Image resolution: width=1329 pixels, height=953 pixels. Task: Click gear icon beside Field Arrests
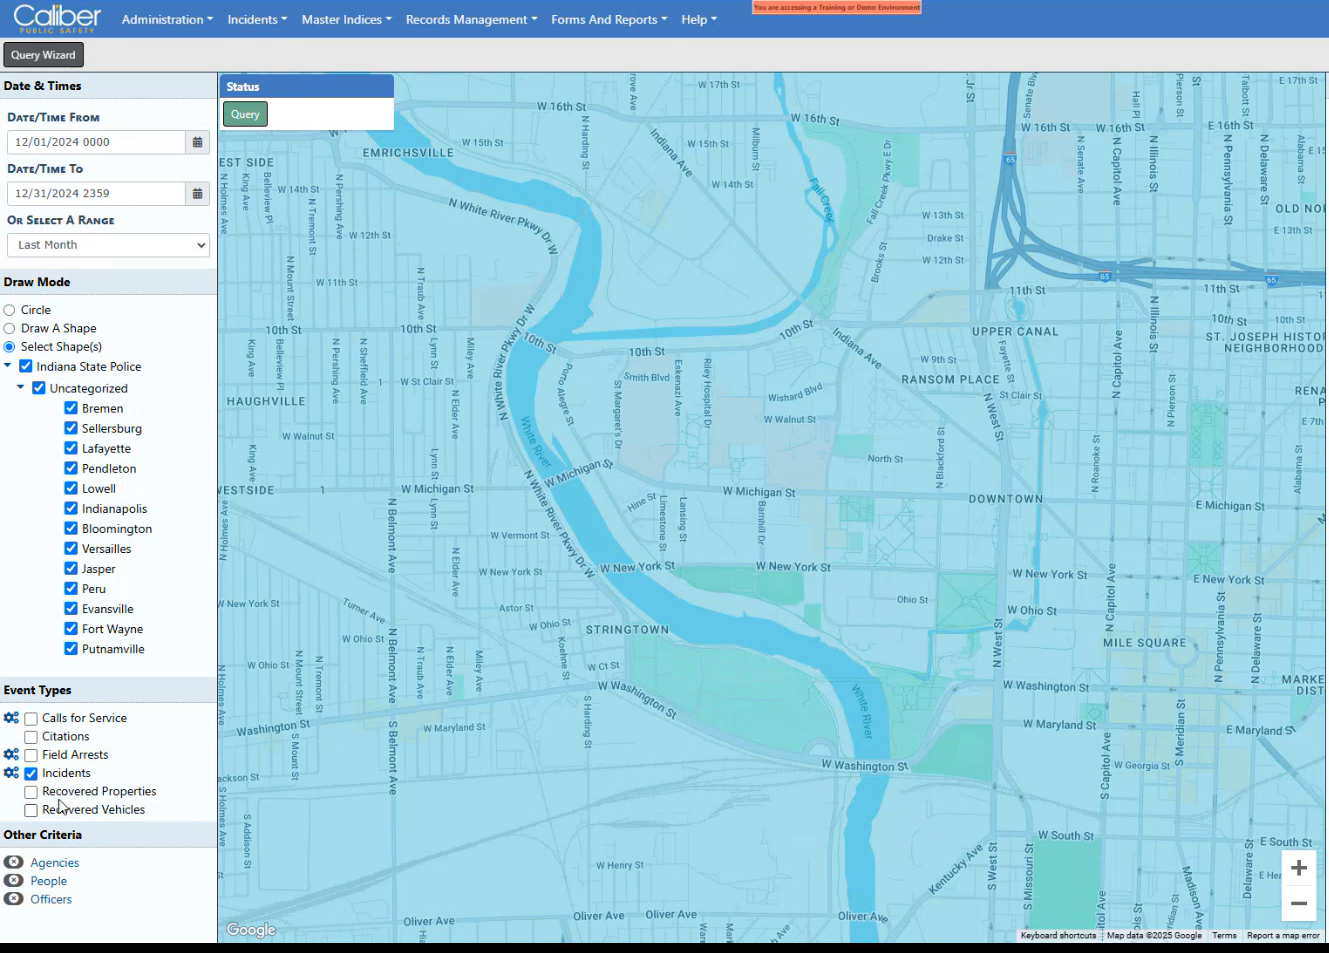11,755
